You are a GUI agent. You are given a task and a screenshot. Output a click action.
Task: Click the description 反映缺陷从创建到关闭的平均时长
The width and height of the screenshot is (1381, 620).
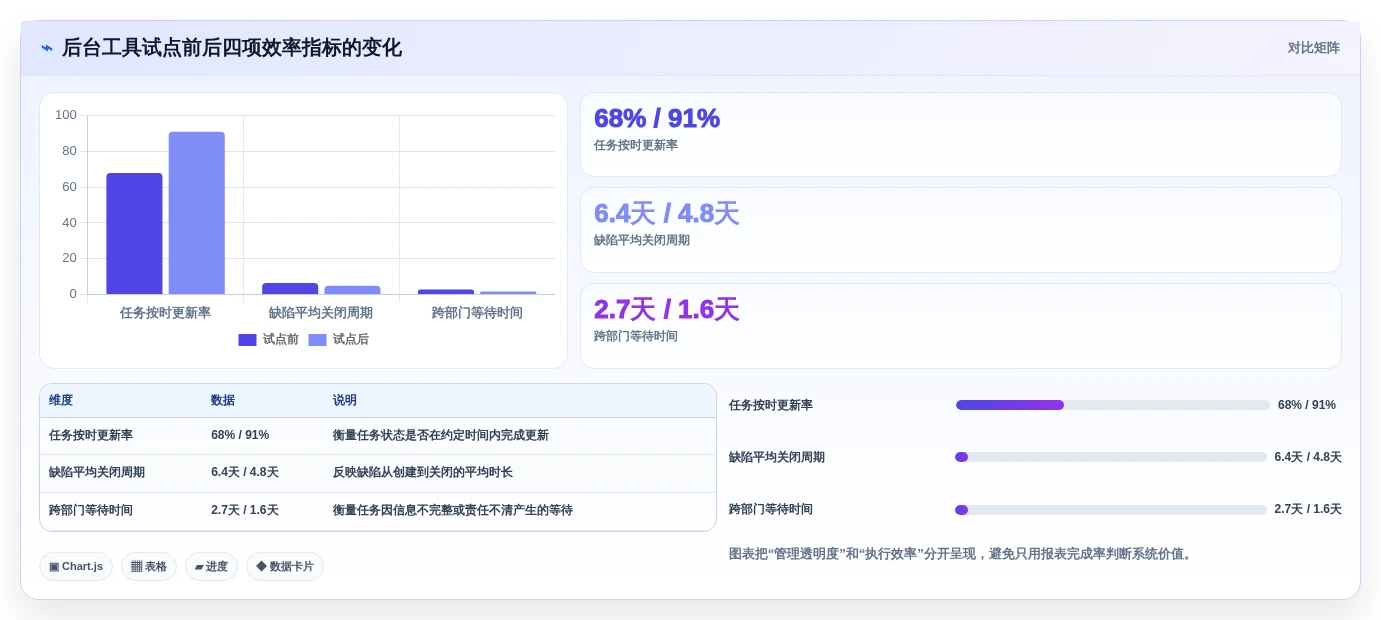pos(423,472)
